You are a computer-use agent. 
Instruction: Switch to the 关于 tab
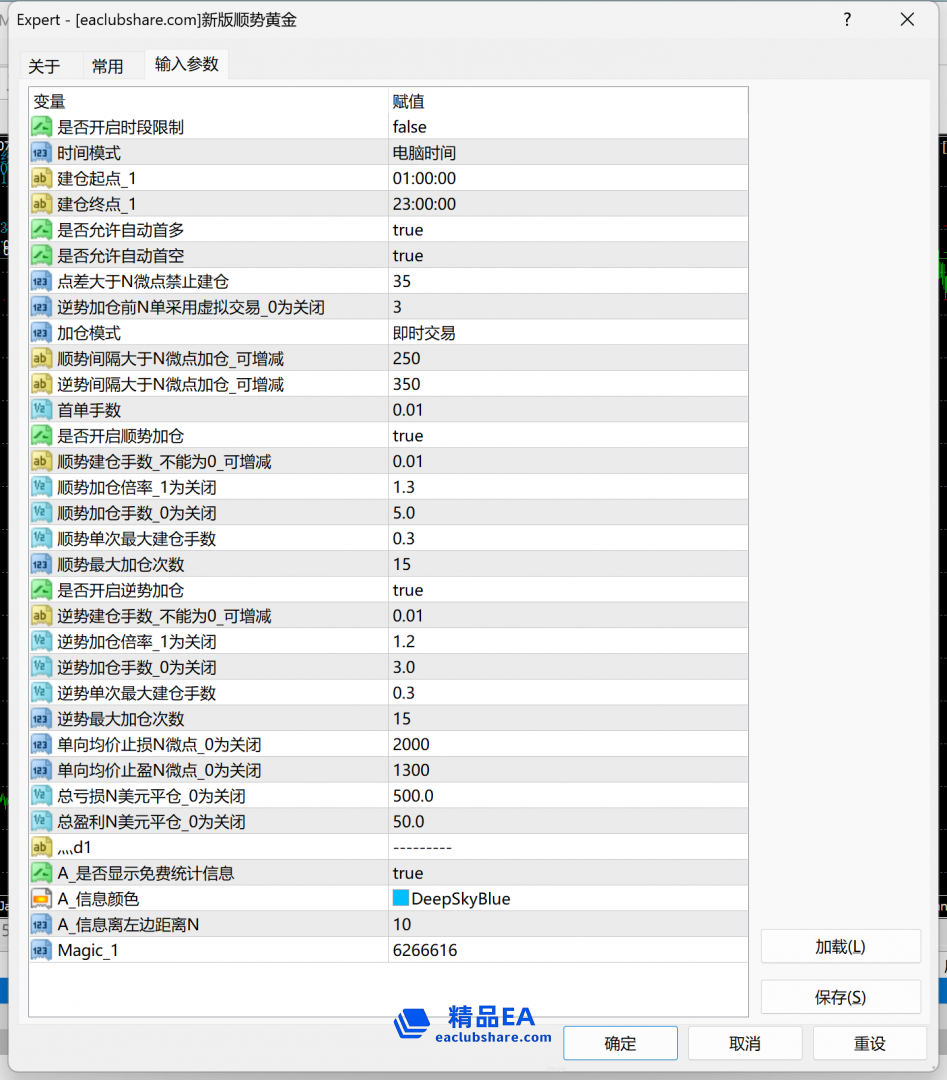pos(44,67)
